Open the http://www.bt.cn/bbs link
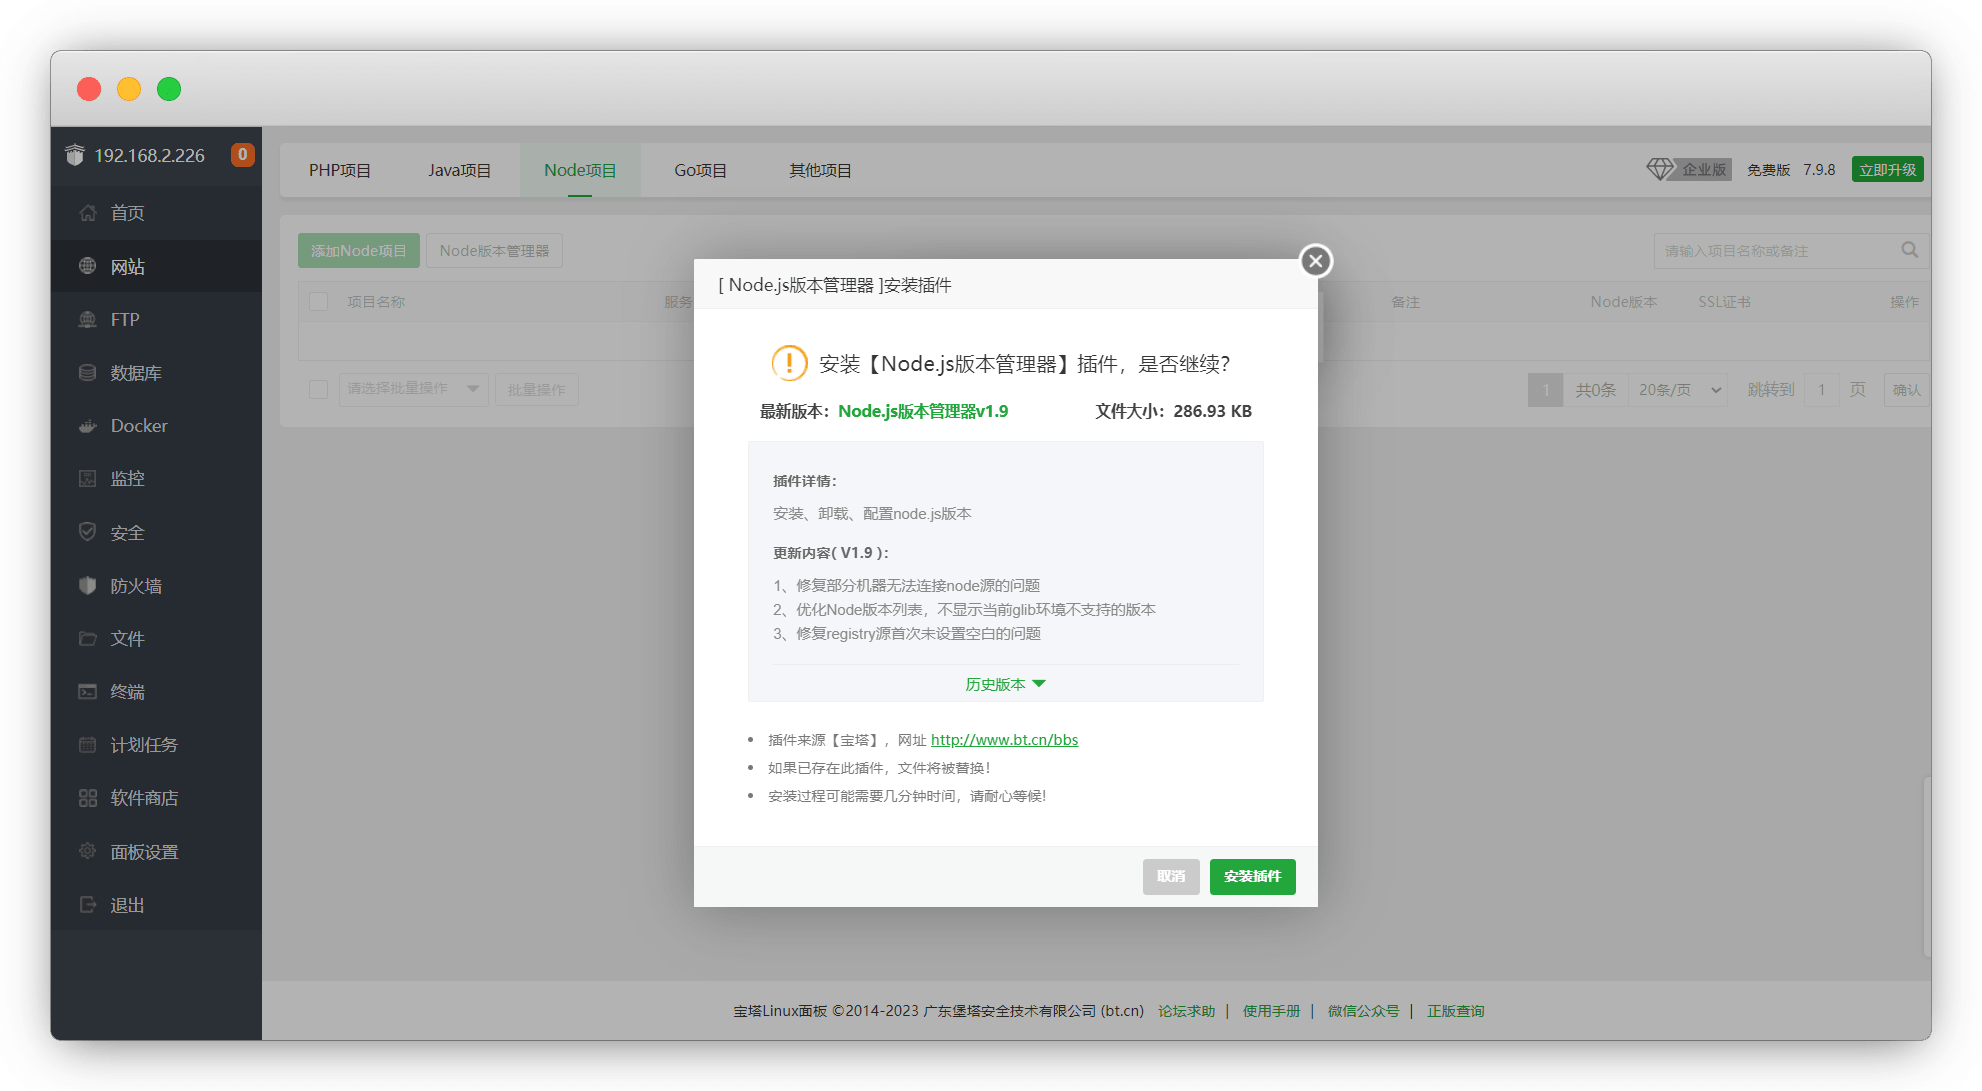Viewport: 1982px width, 1091px height. tap(1004, 740)
